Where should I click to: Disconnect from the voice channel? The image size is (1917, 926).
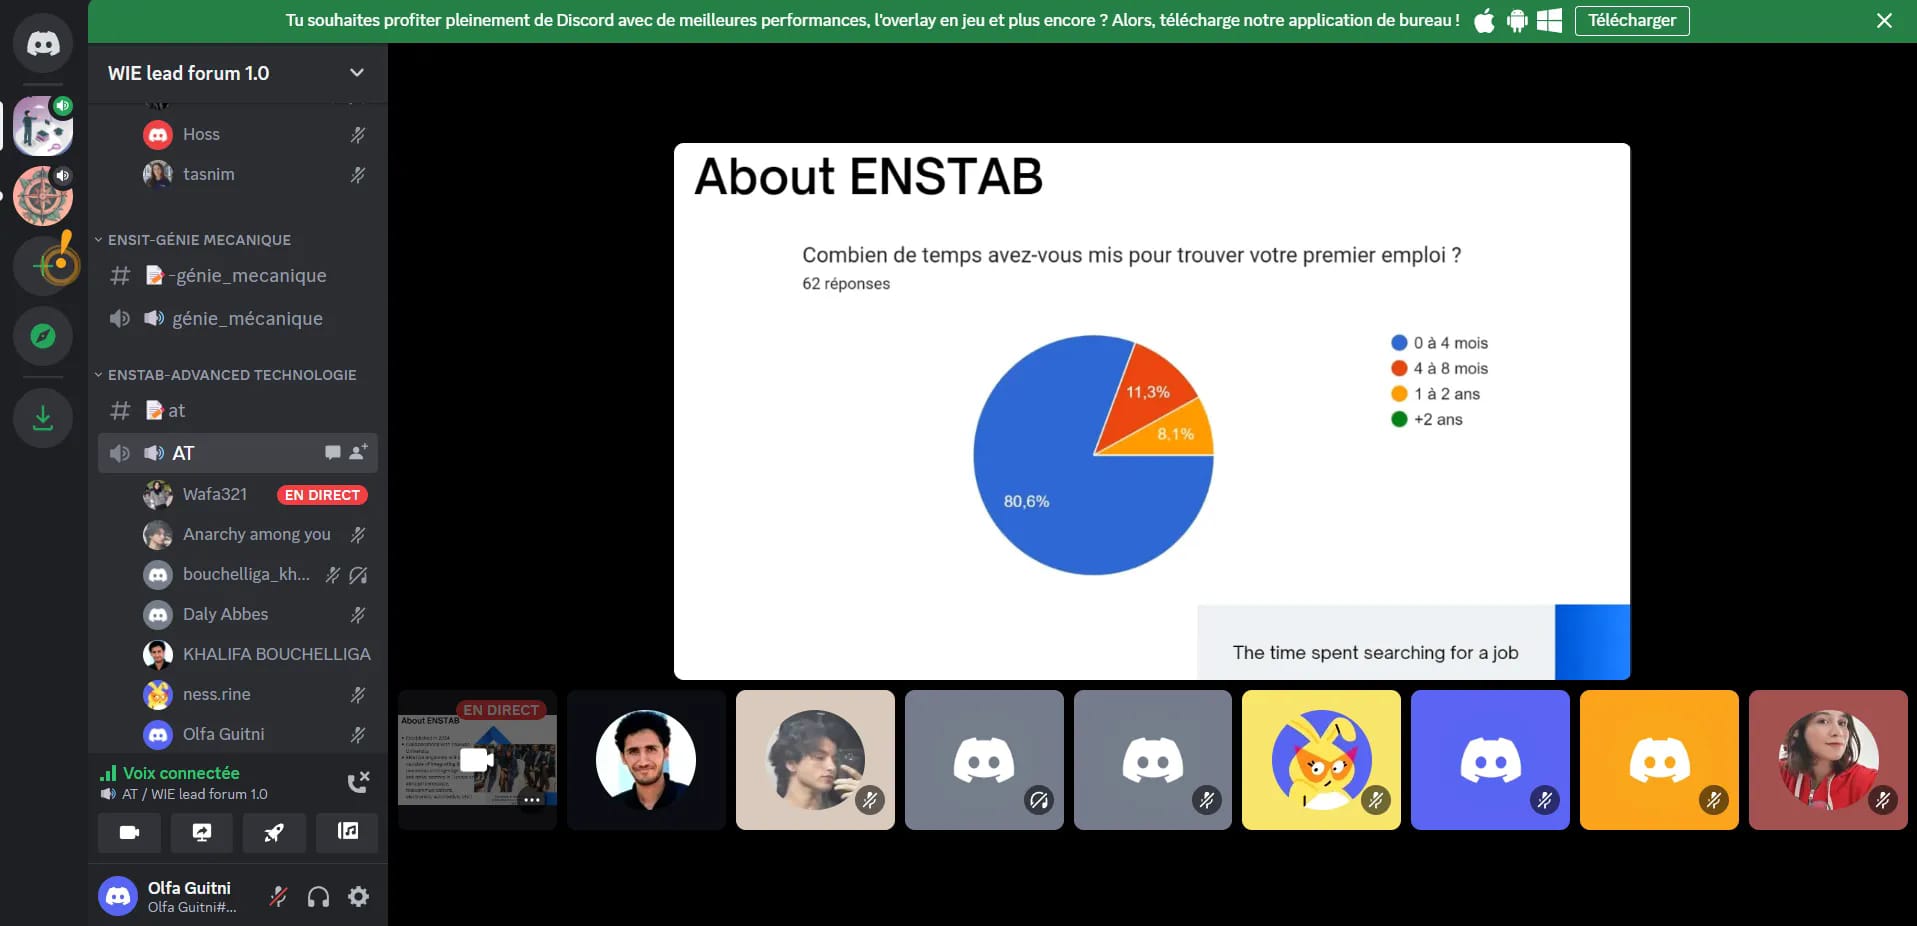pos(358,782)
